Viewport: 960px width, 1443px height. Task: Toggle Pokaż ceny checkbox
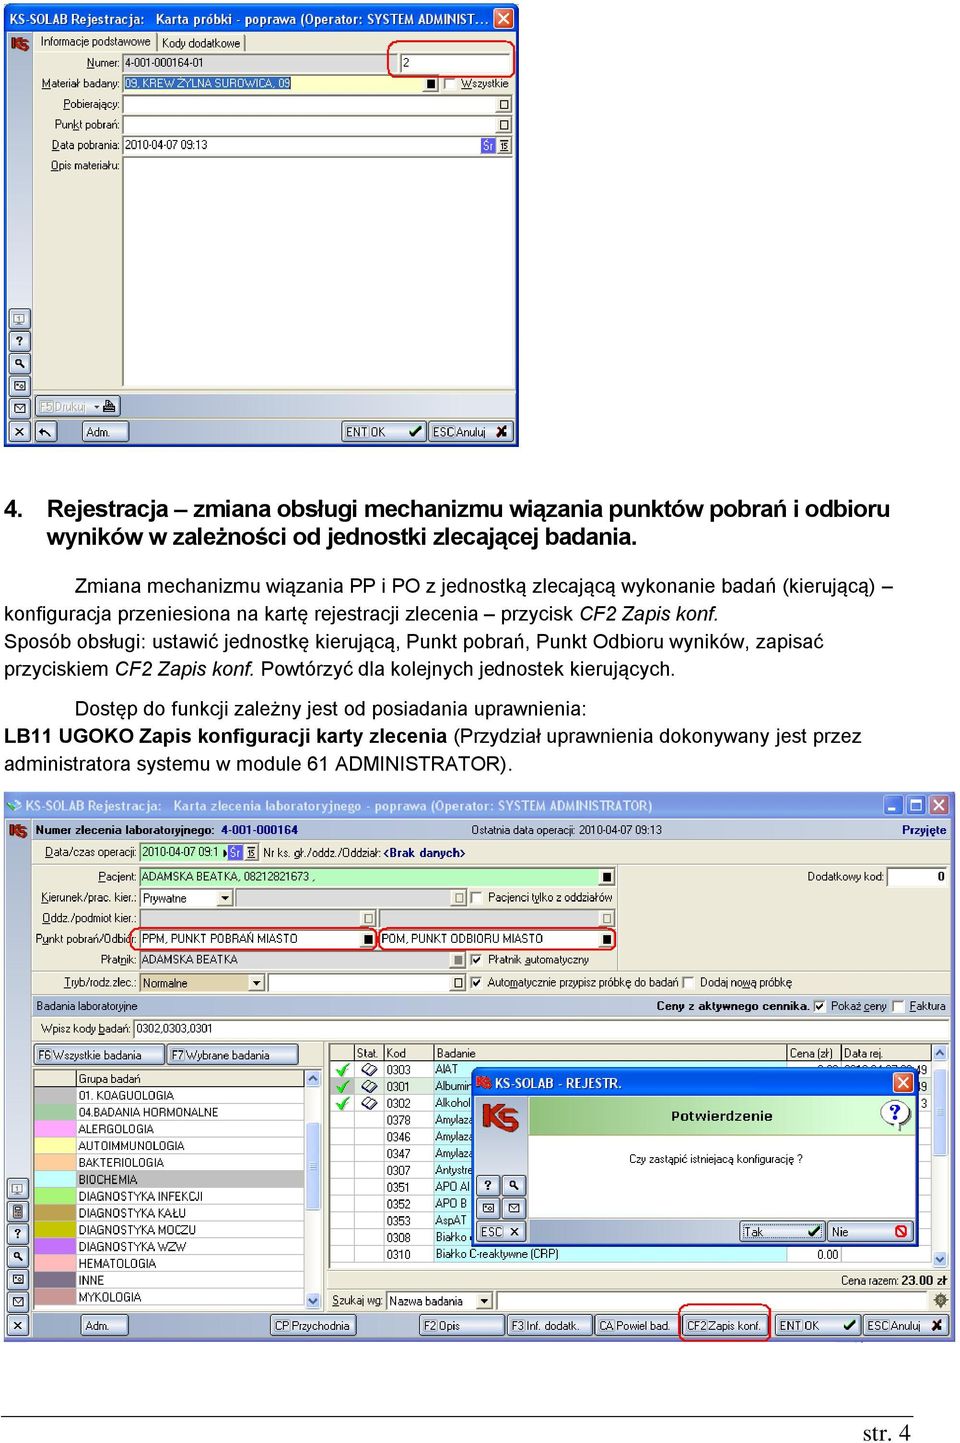click(x=820, y=1006)
